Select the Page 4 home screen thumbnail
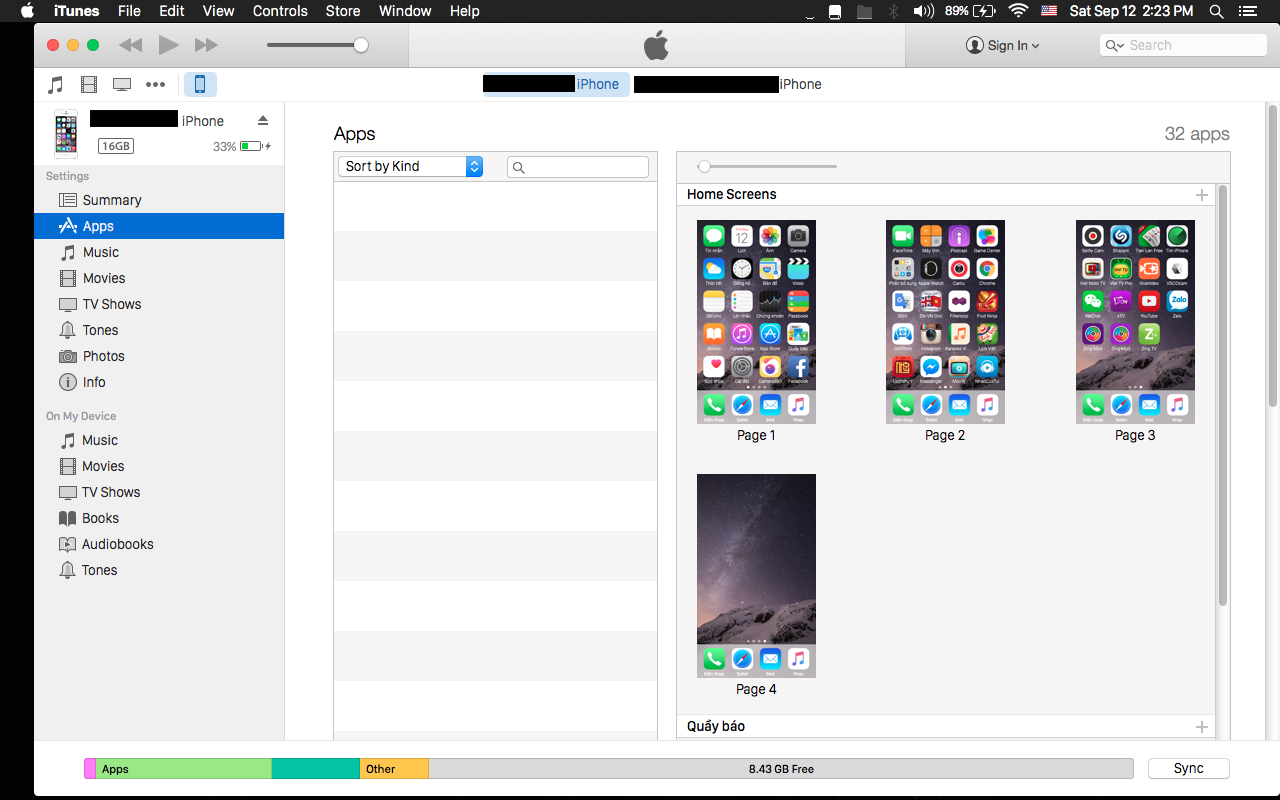1280x800 pixels. click(x=756, y=576)
